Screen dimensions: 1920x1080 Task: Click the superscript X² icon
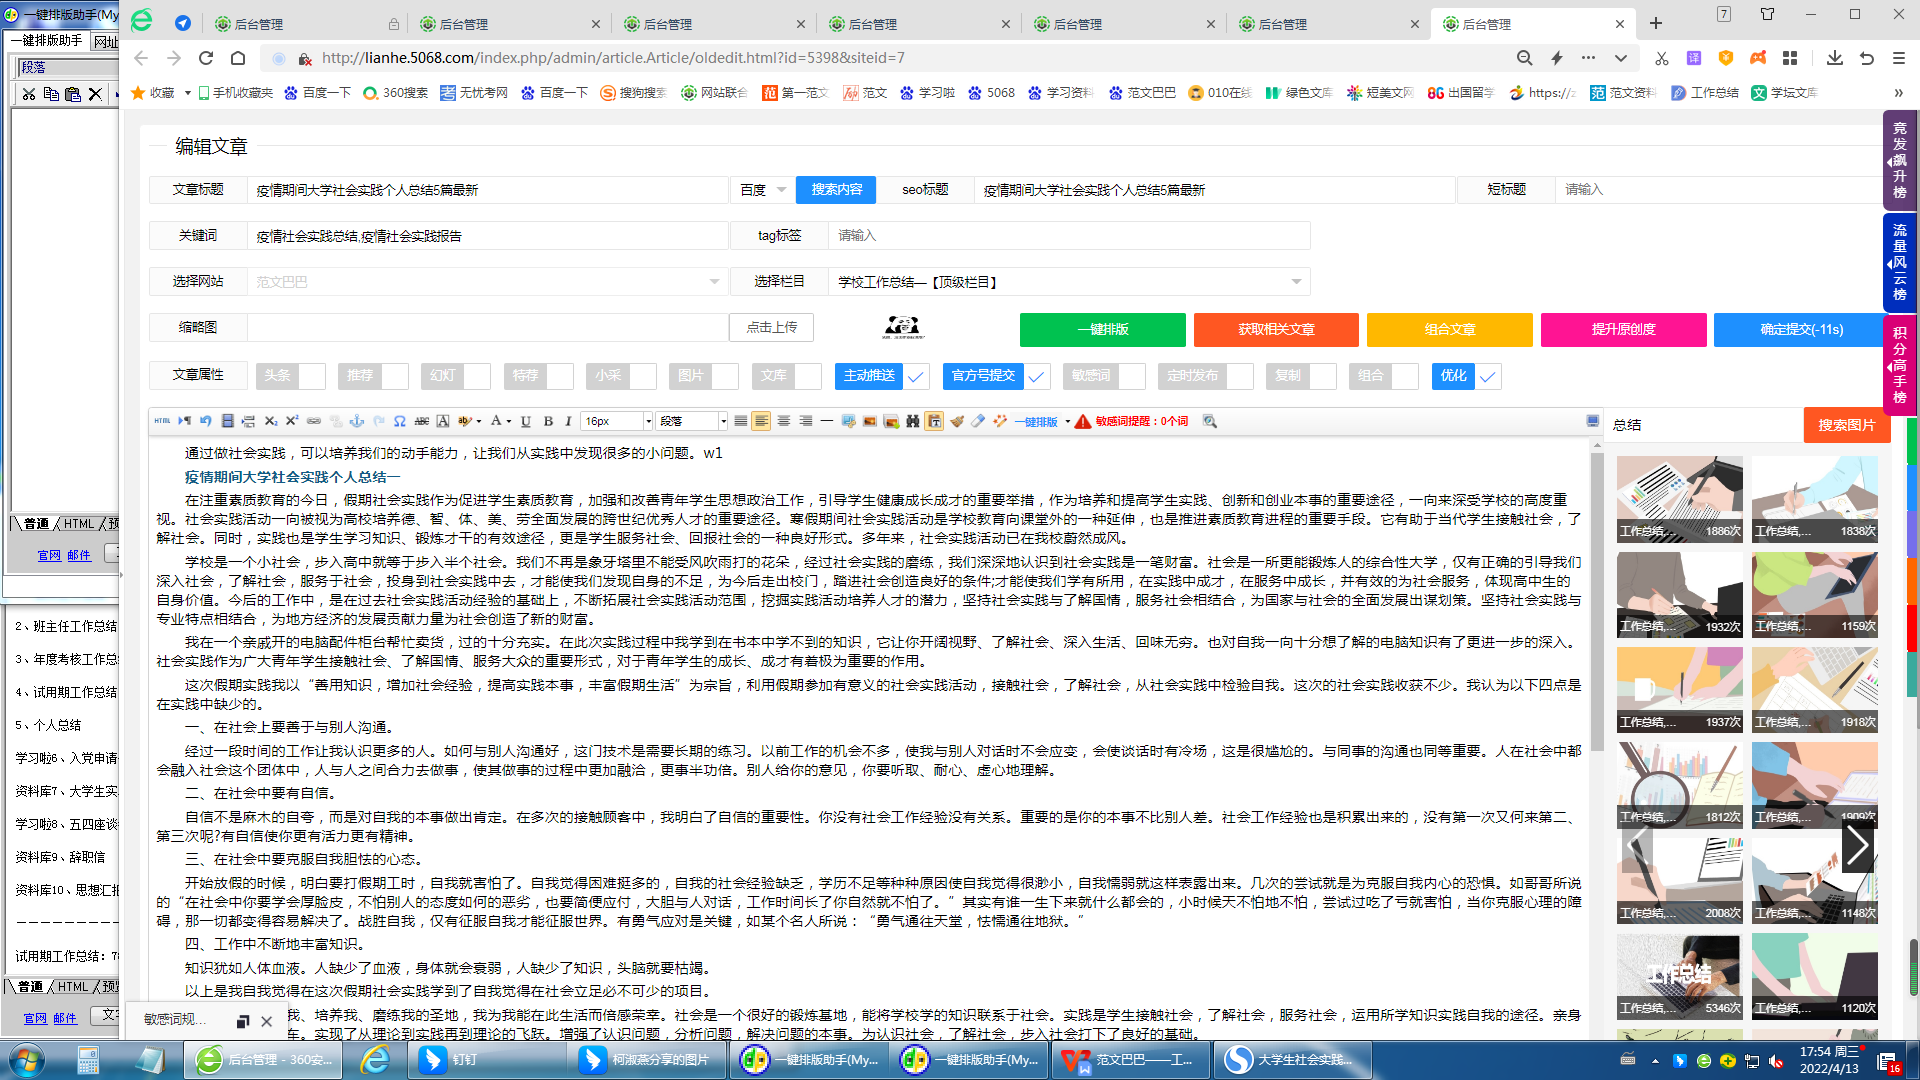(x=292, y=421)
